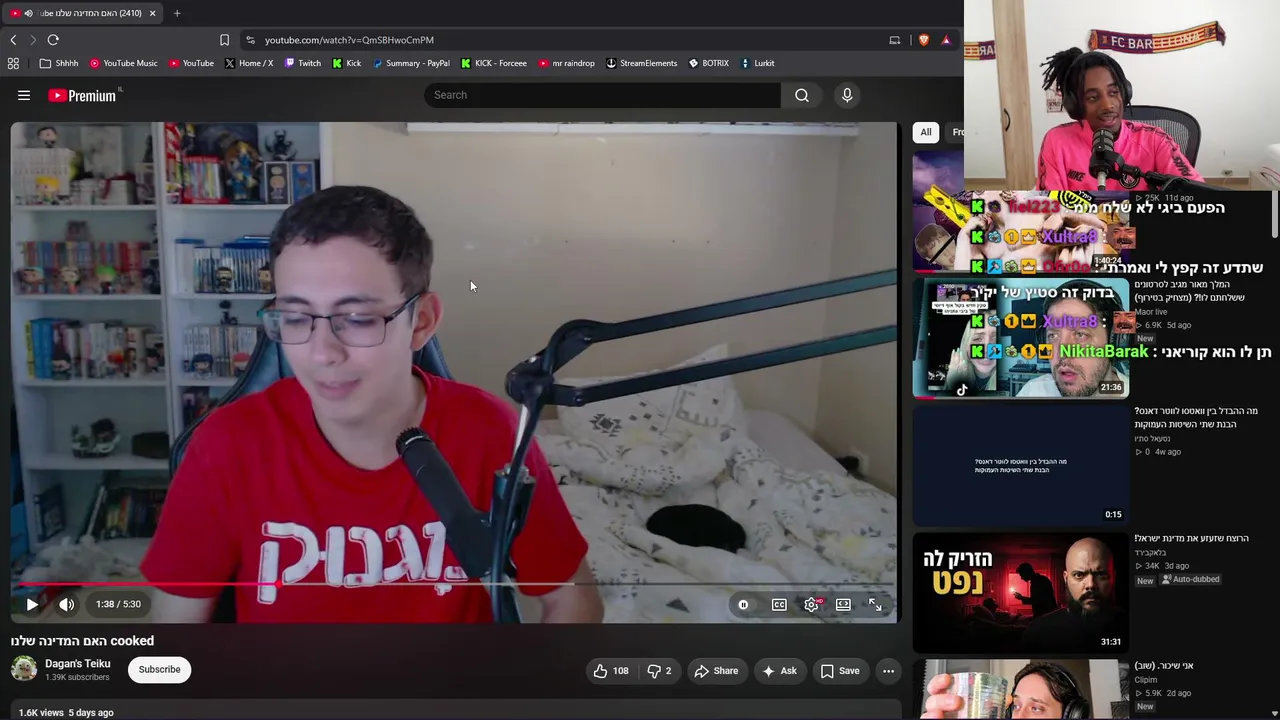Reload the page with refresh icon

tap(53, 40)
